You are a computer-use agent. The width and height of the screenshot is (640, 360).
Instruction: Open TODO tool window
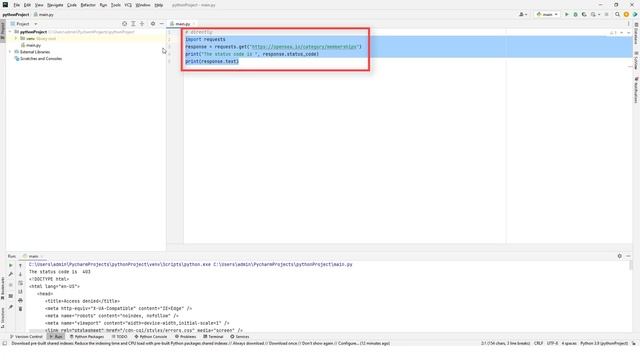(120, 337)
